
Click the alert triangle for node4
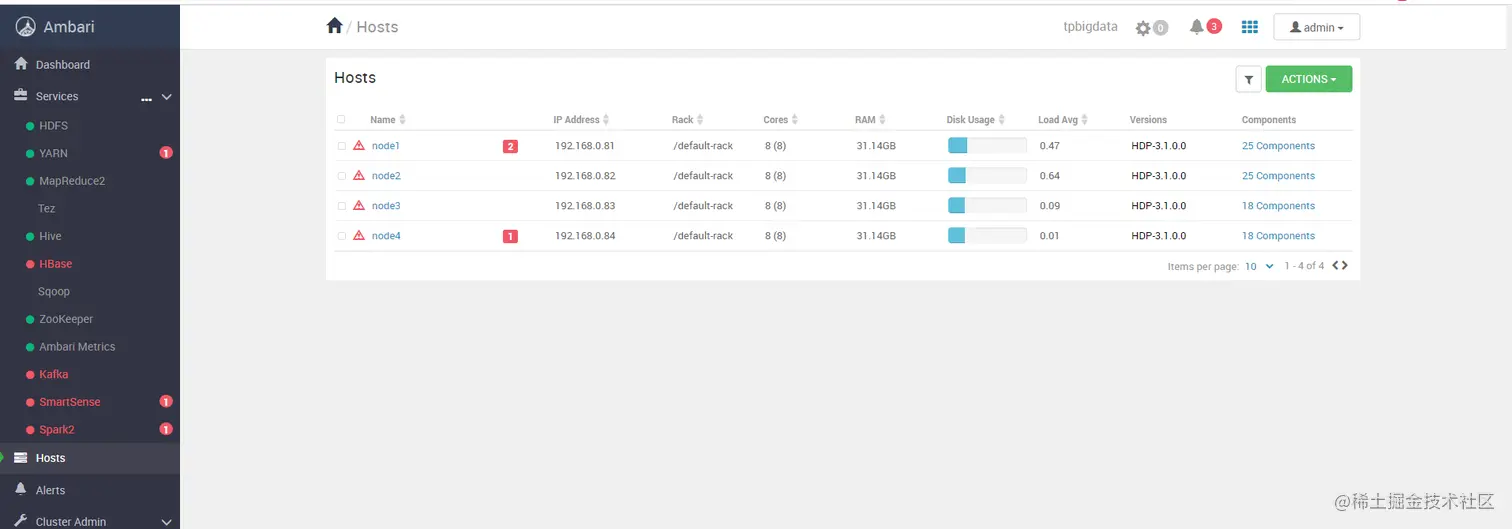(x=359, y=235)
